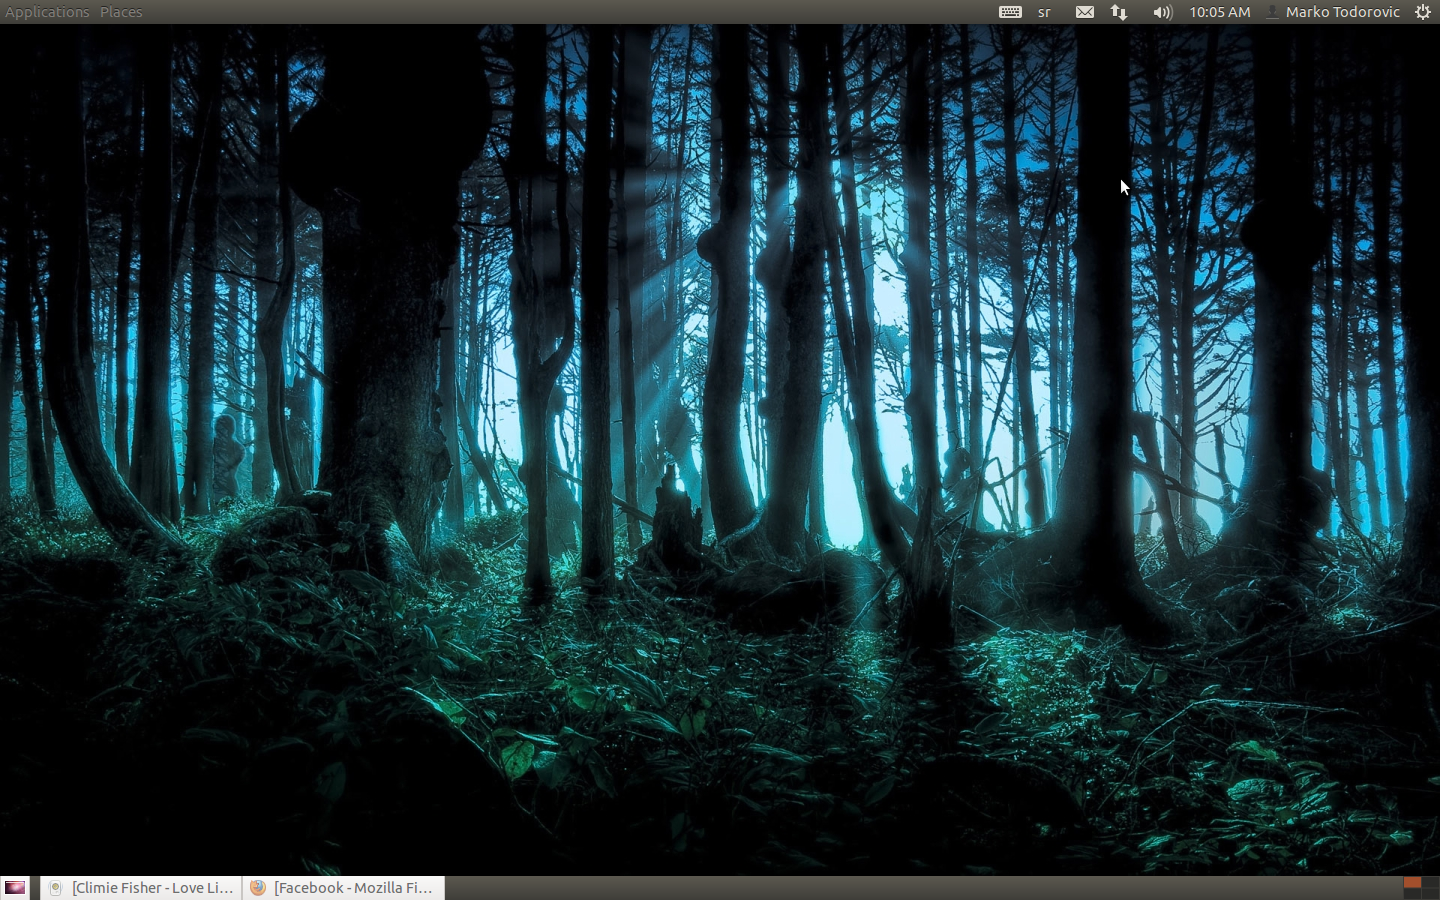Open the volume speaker indicator

pos(1161,12)
